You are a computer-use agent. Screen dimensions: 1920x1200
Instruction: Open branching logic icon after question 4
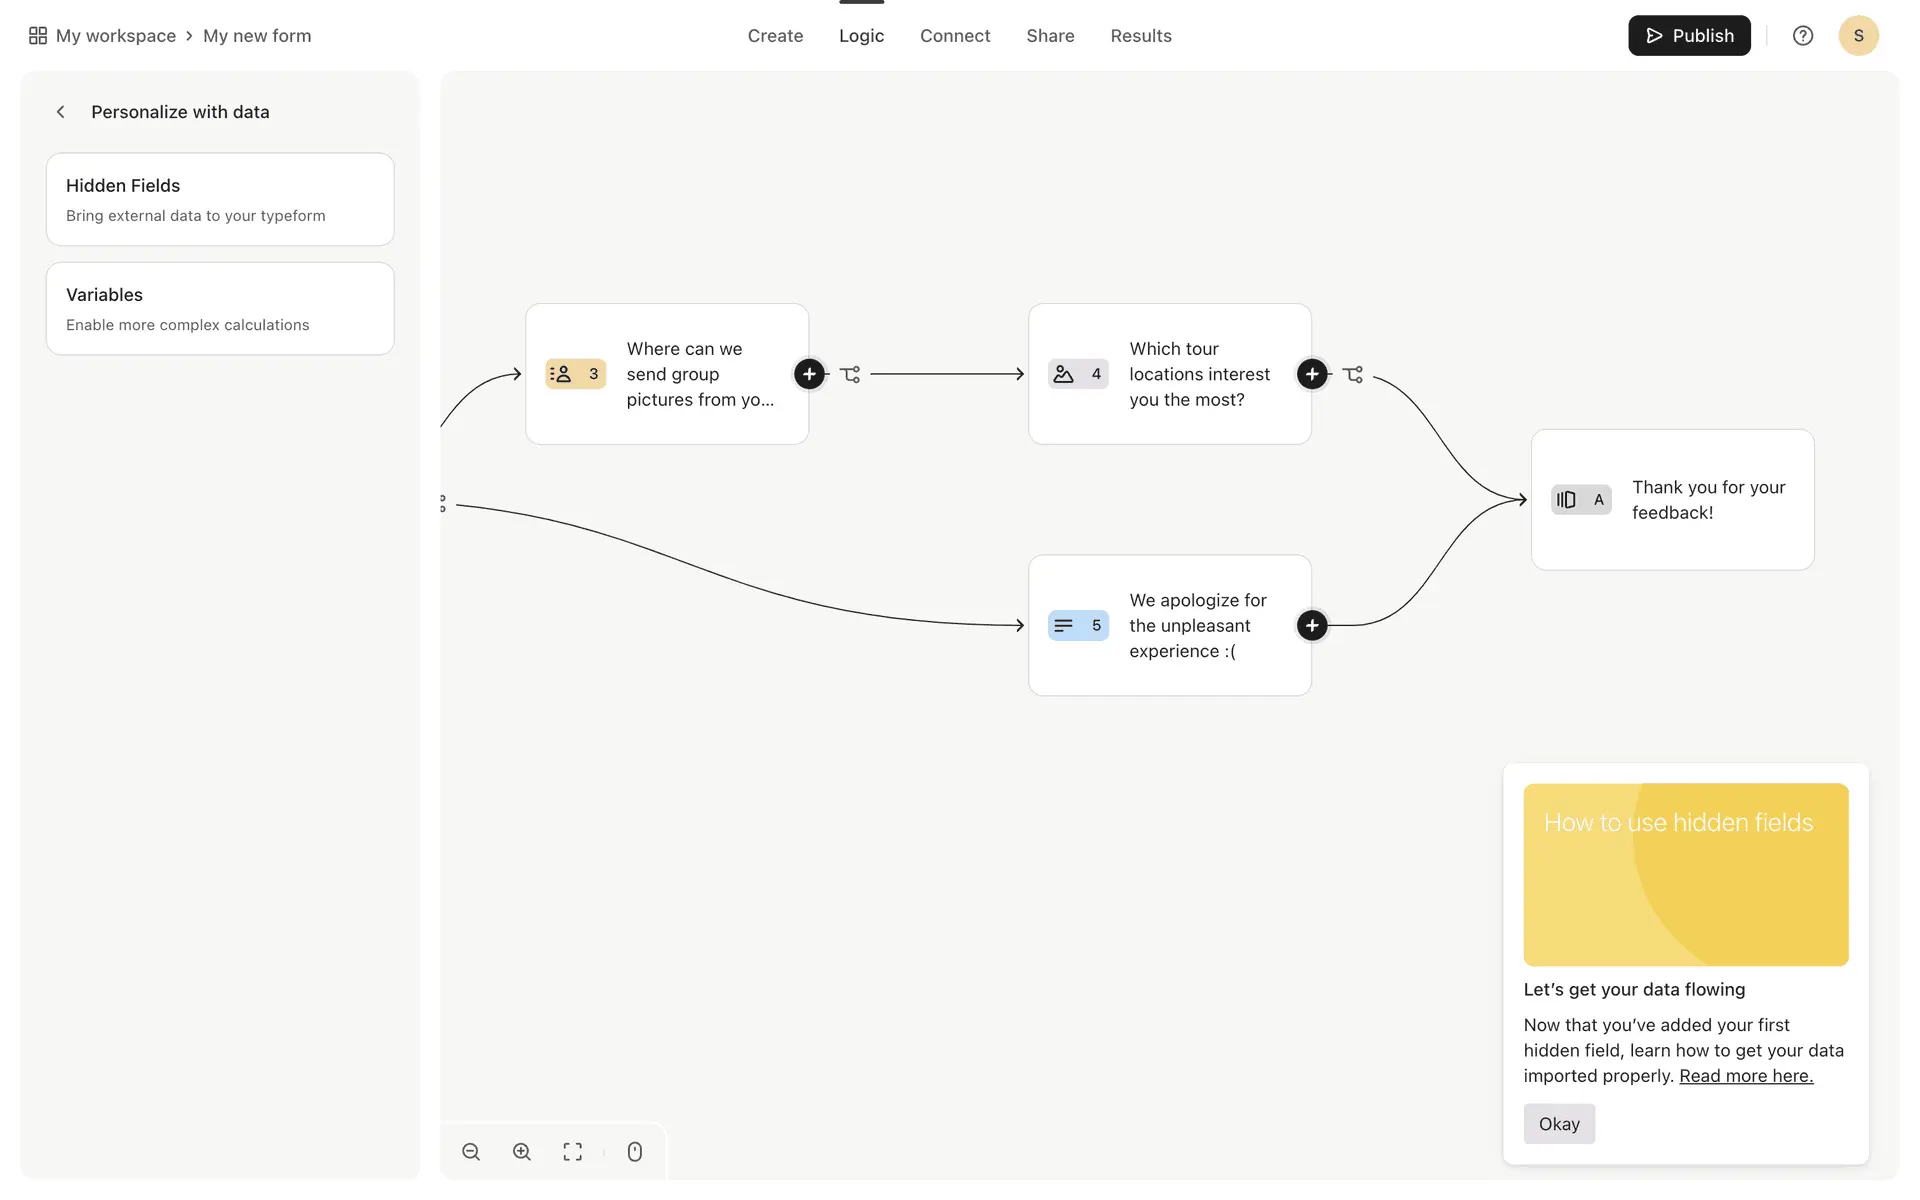click(x=1353, y=375)
